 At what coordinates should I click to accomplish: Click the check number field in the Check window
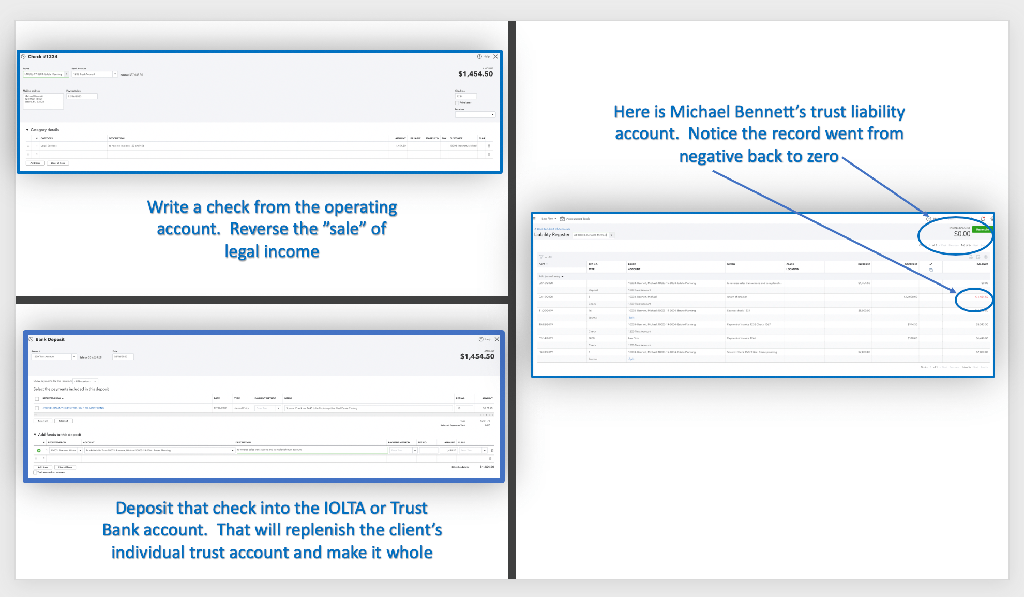(x=466, y=97)
